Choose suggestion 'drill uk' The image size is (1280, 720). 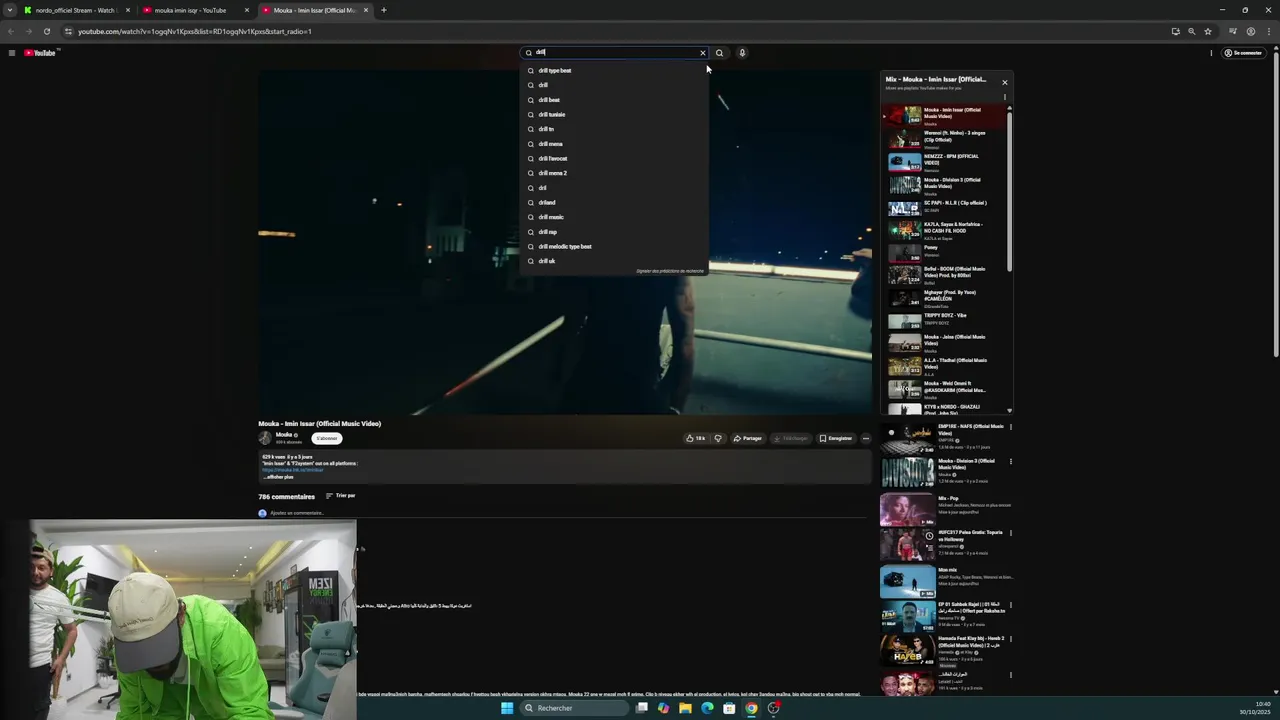(615, 261)
